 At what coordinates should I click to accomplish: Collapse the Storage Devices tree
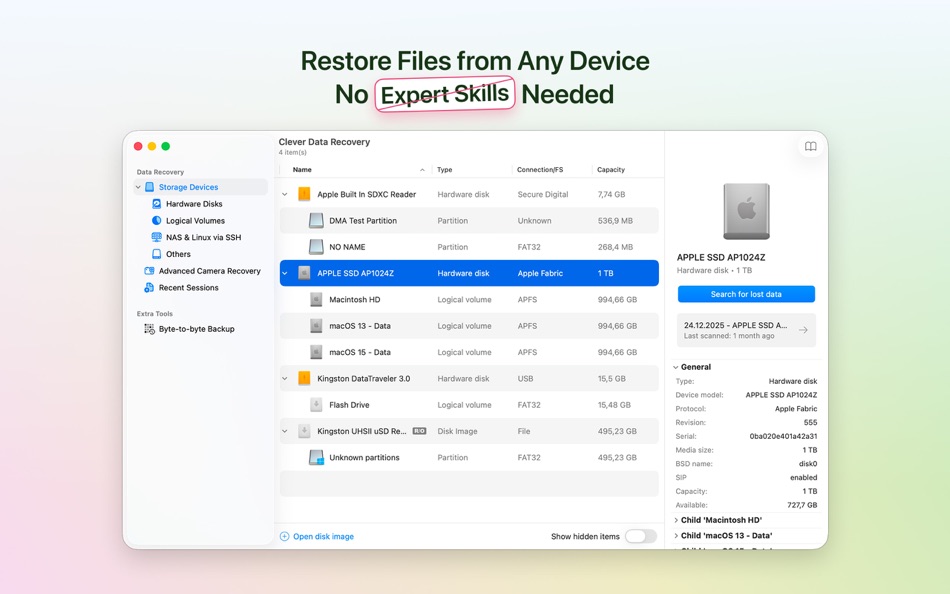[x=140, y=186]
